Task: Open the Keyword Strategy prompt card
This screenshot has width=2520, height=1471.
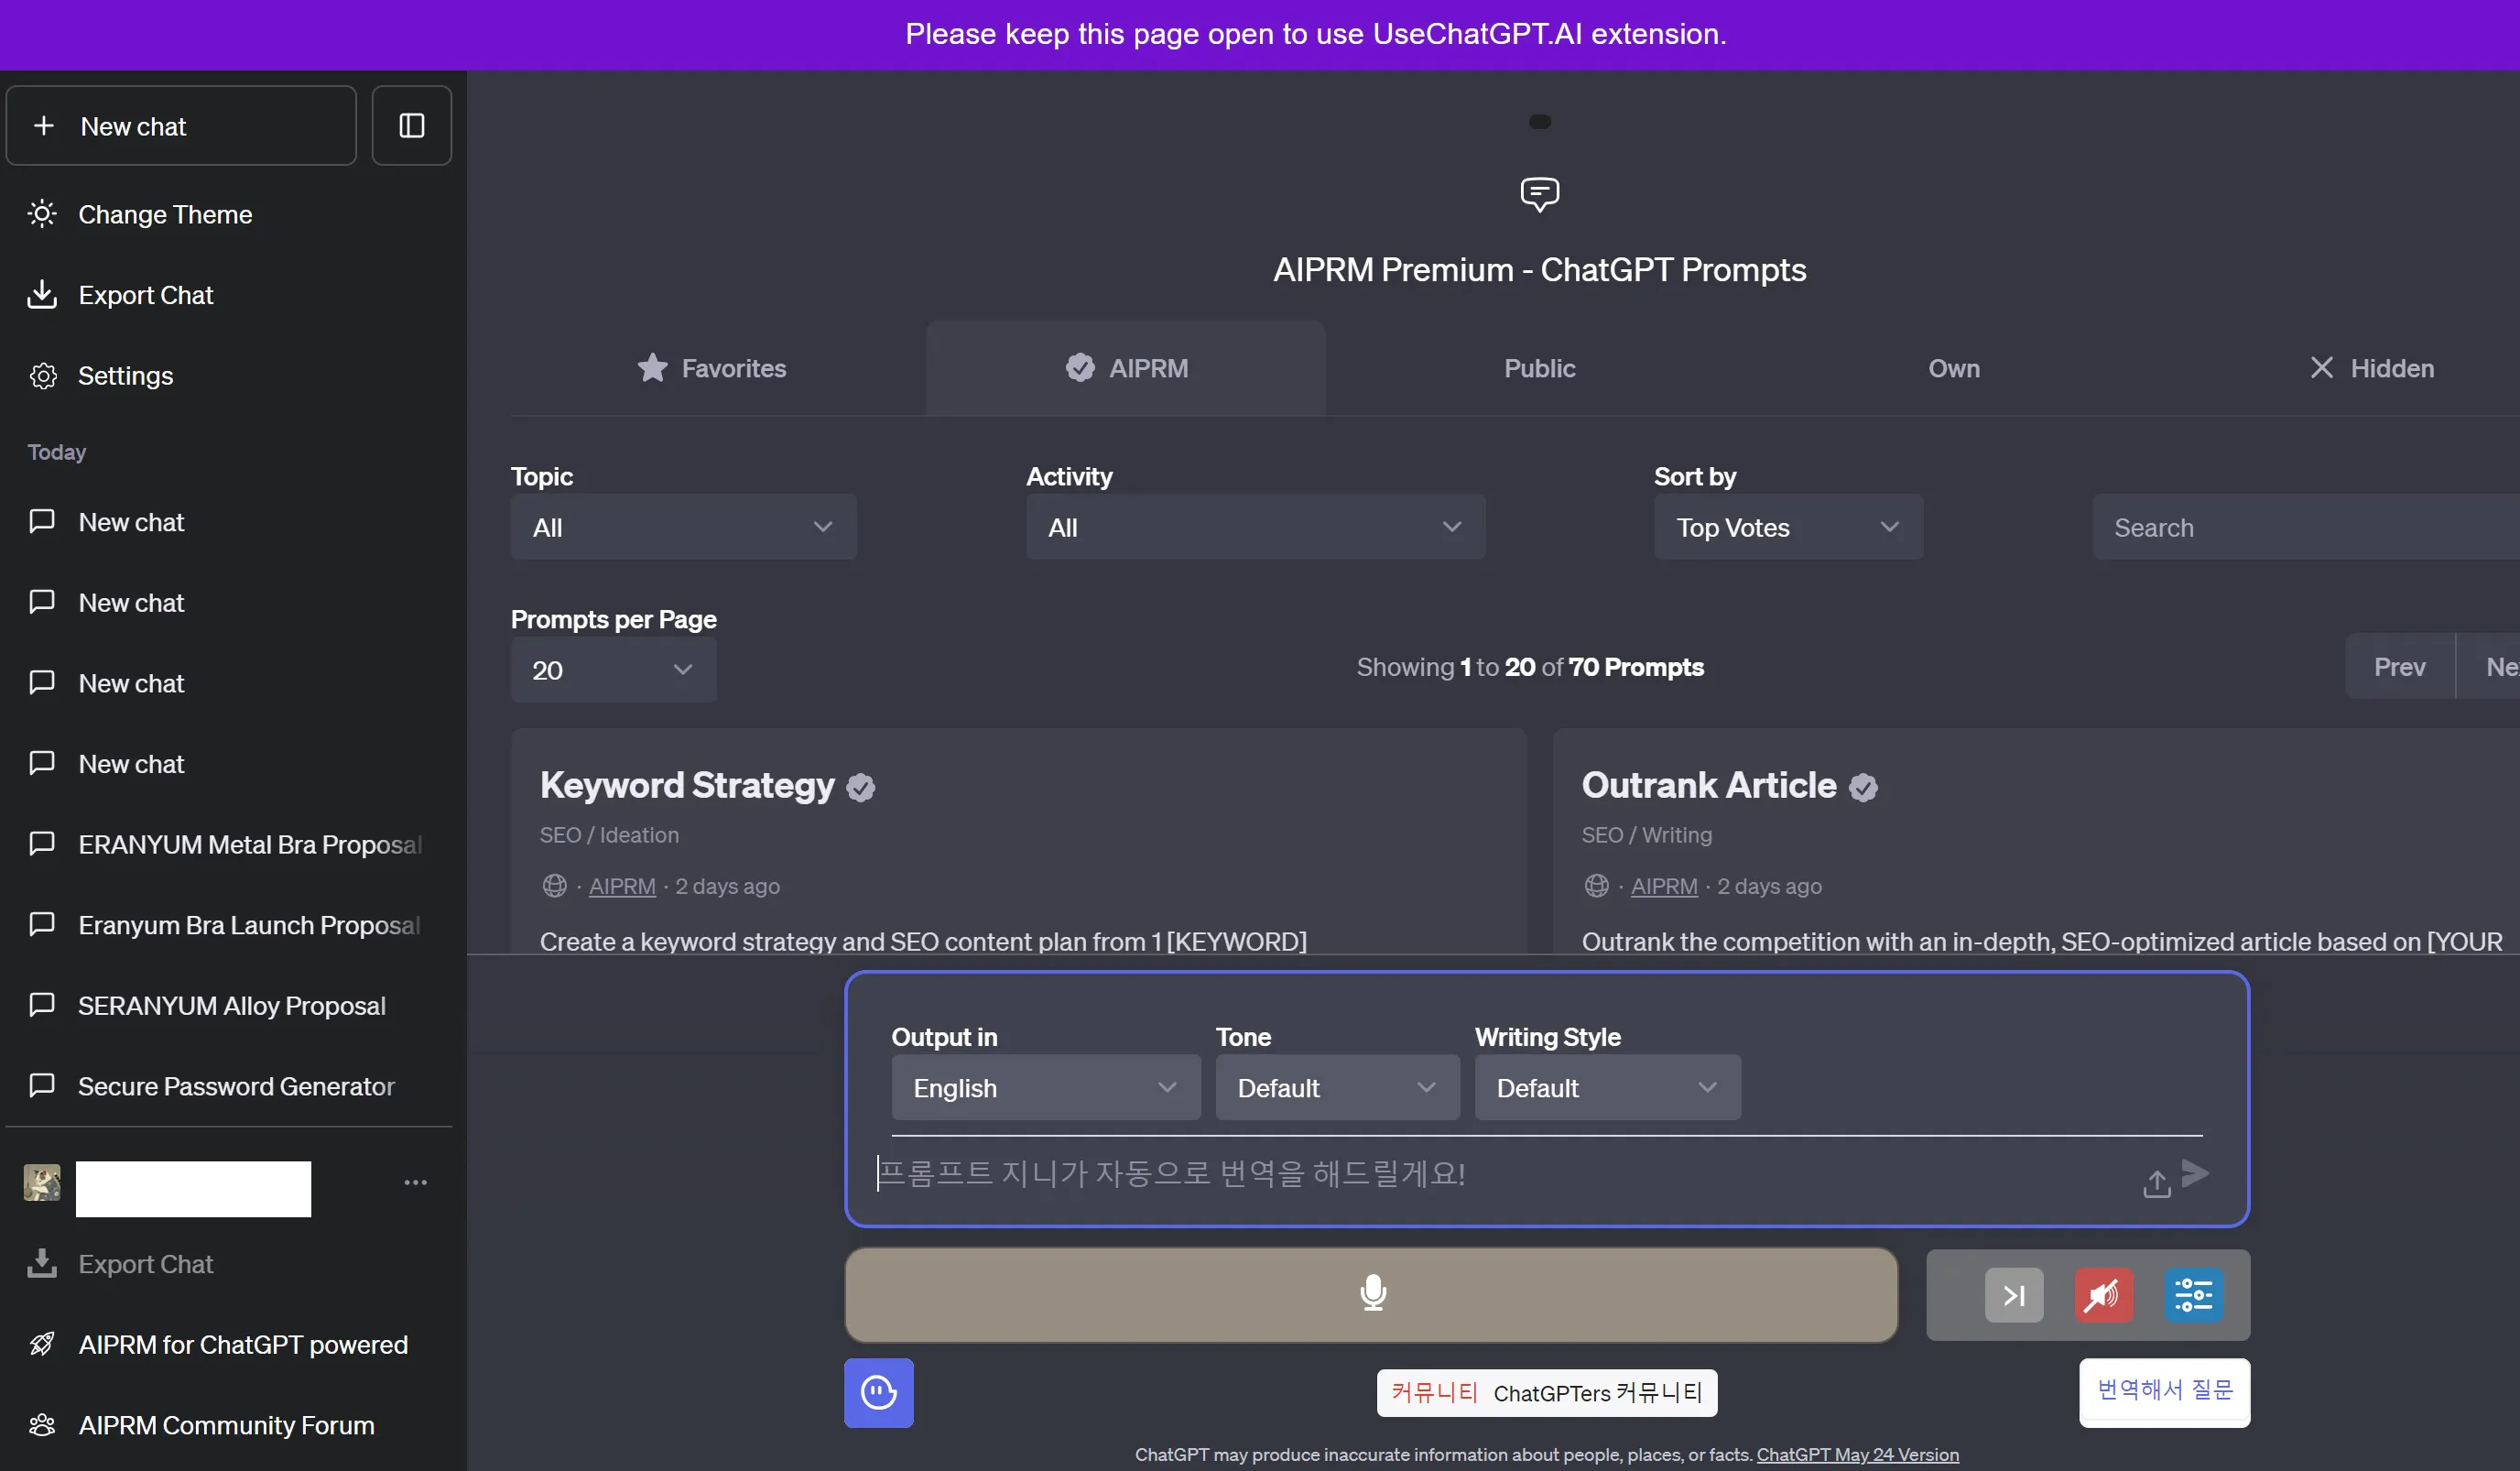Action: [687, 785]
